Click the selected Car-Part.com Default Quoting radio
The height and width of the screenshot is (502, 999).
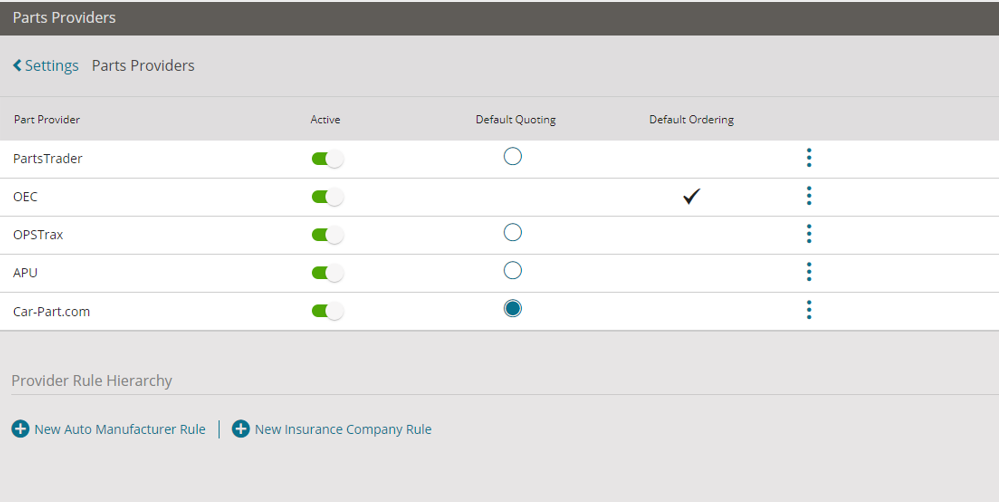pyautogui.click(x=512, y=308)
